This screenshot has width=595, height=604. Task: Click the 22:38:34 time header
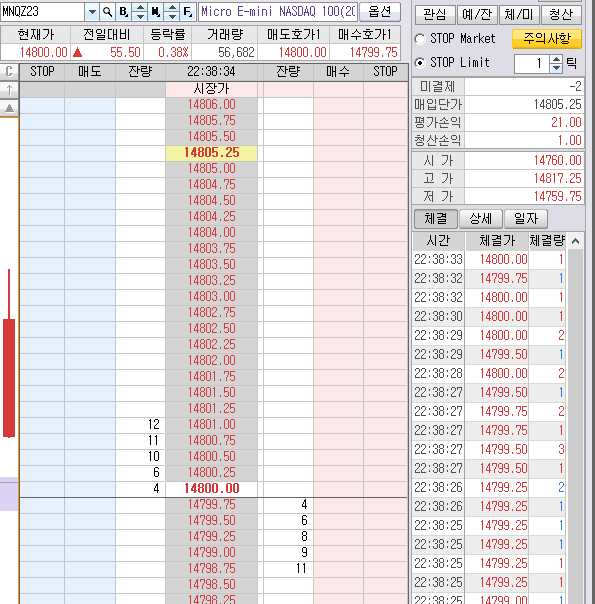(211, 72)
